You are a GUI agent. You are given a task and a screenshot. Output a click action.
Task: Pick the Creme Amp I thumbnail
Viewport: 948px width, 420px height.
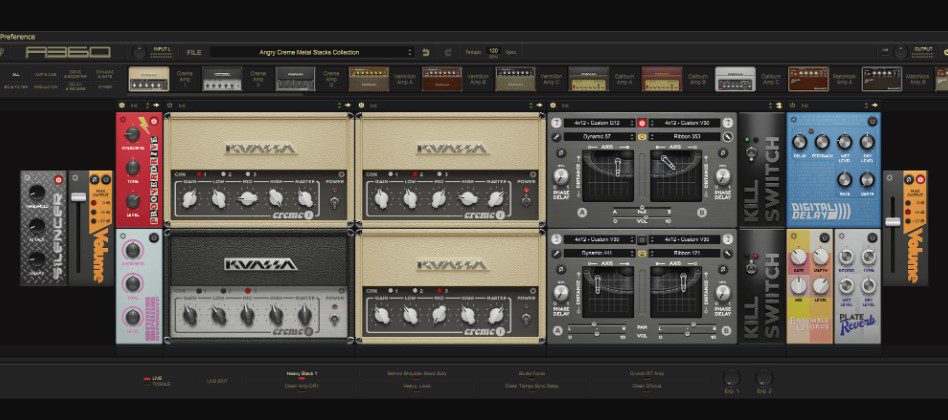[149, 79]
